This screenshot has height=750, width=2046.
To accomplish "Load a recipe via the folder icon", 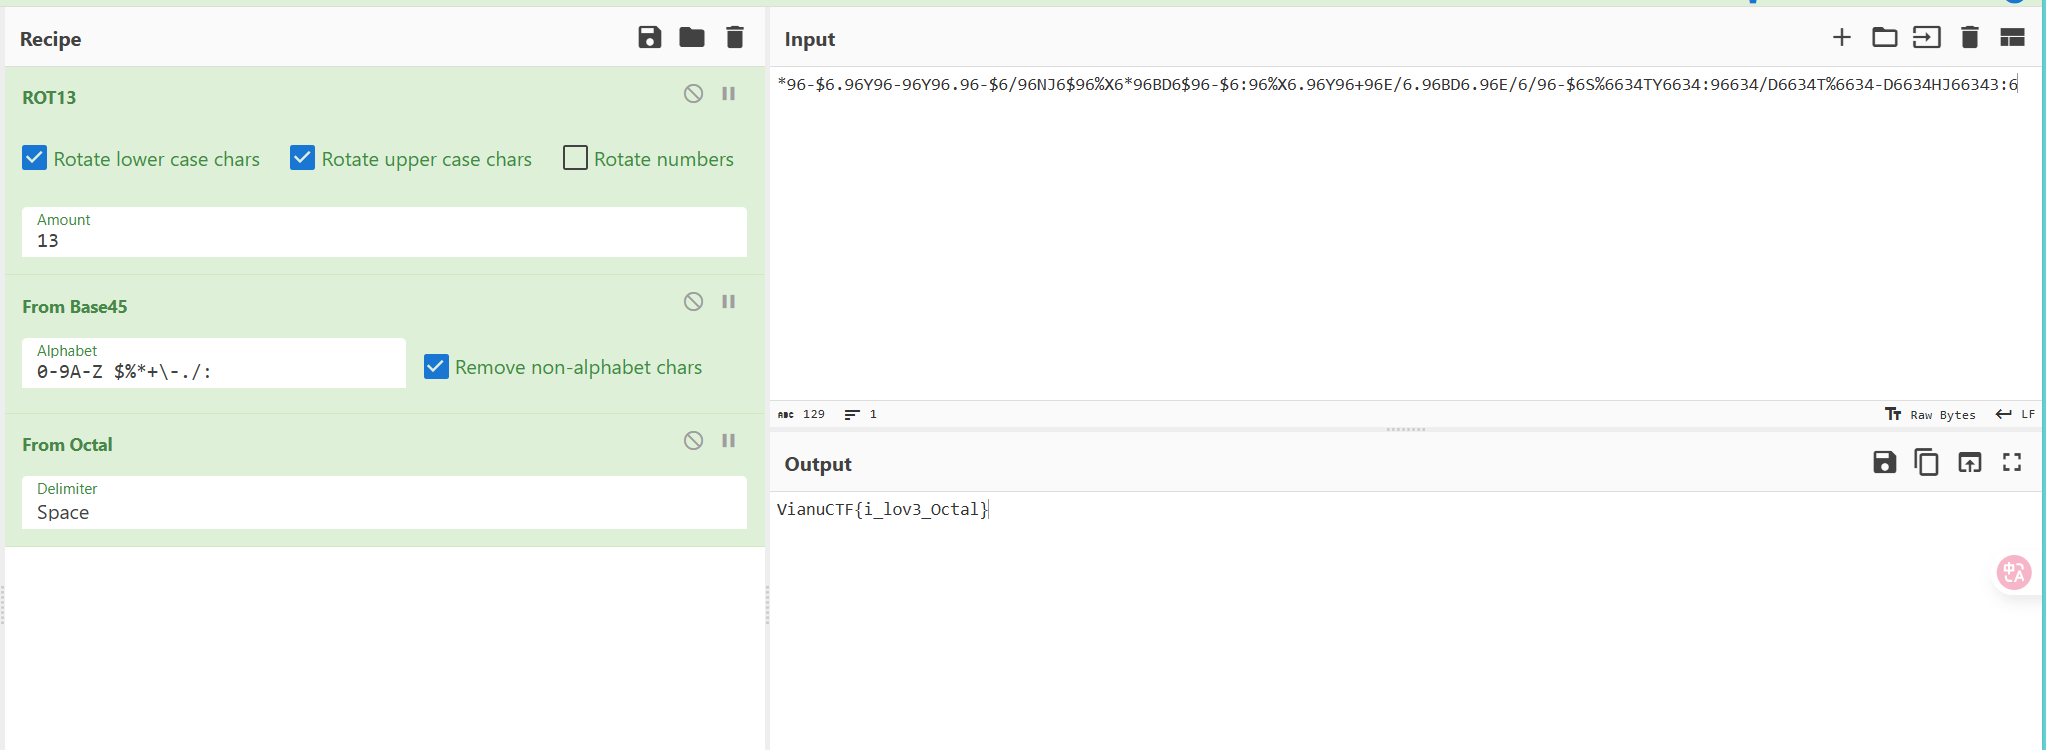I will click(x=692, y=38).
